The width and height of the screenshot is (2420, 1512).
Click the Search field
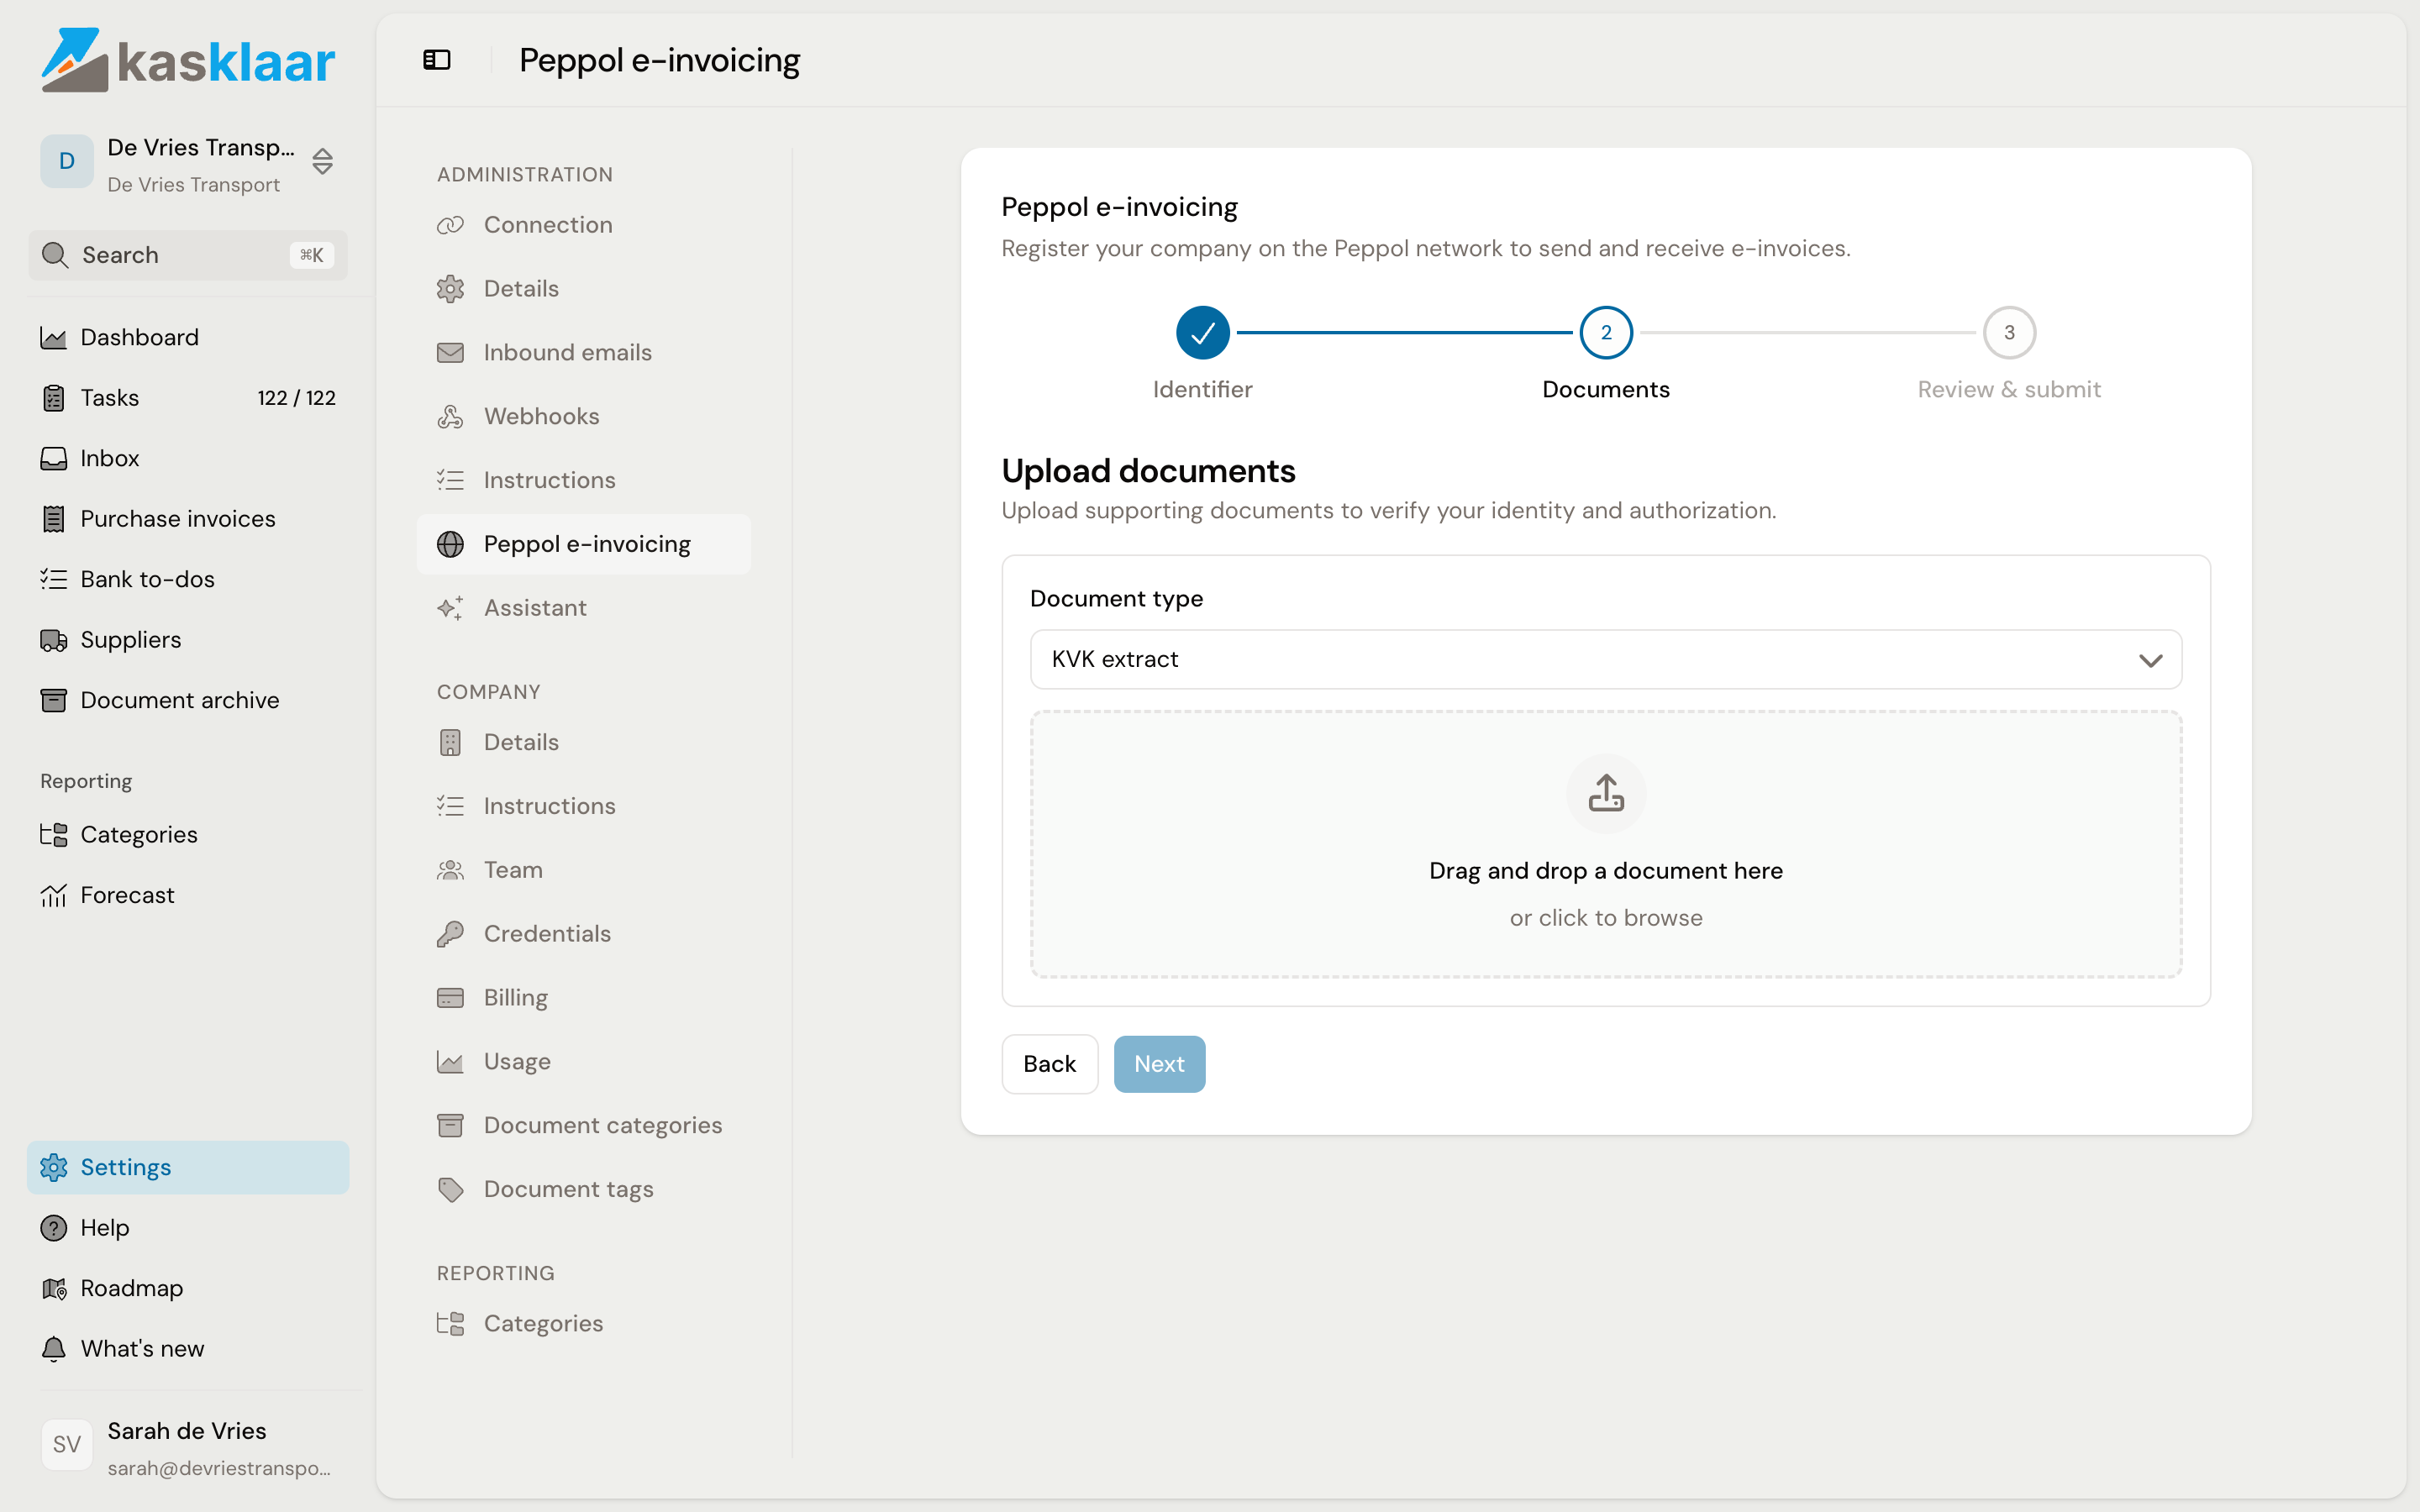pos(188,255)
